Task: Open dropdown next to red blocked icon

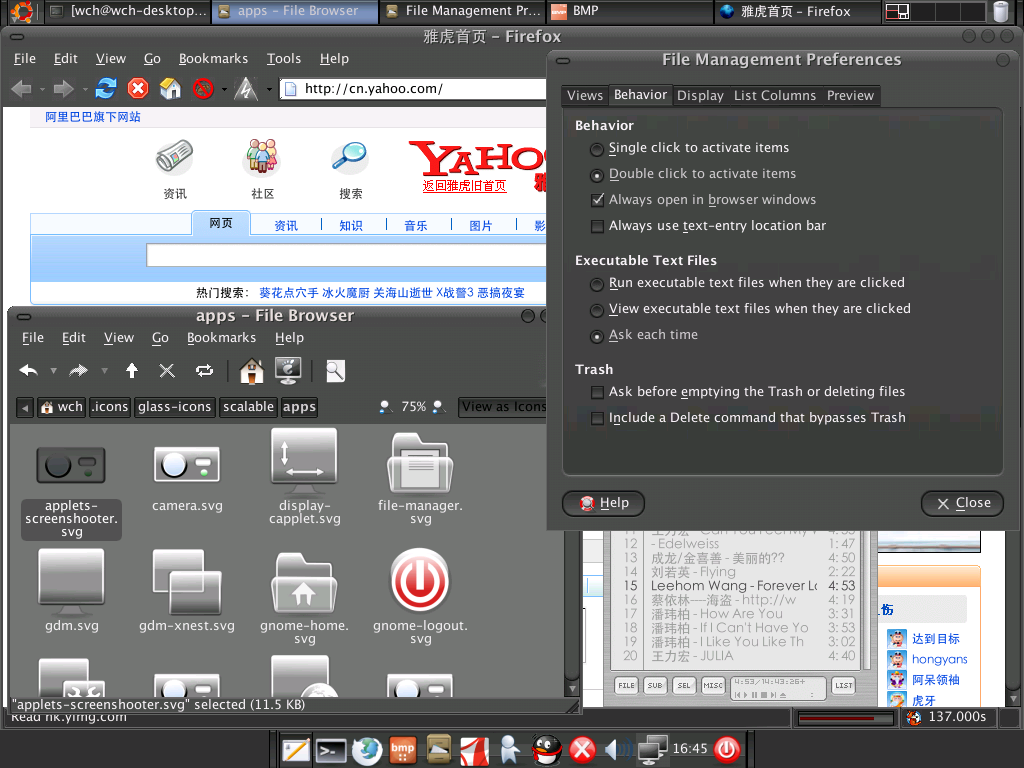Action: pos(224,89)
